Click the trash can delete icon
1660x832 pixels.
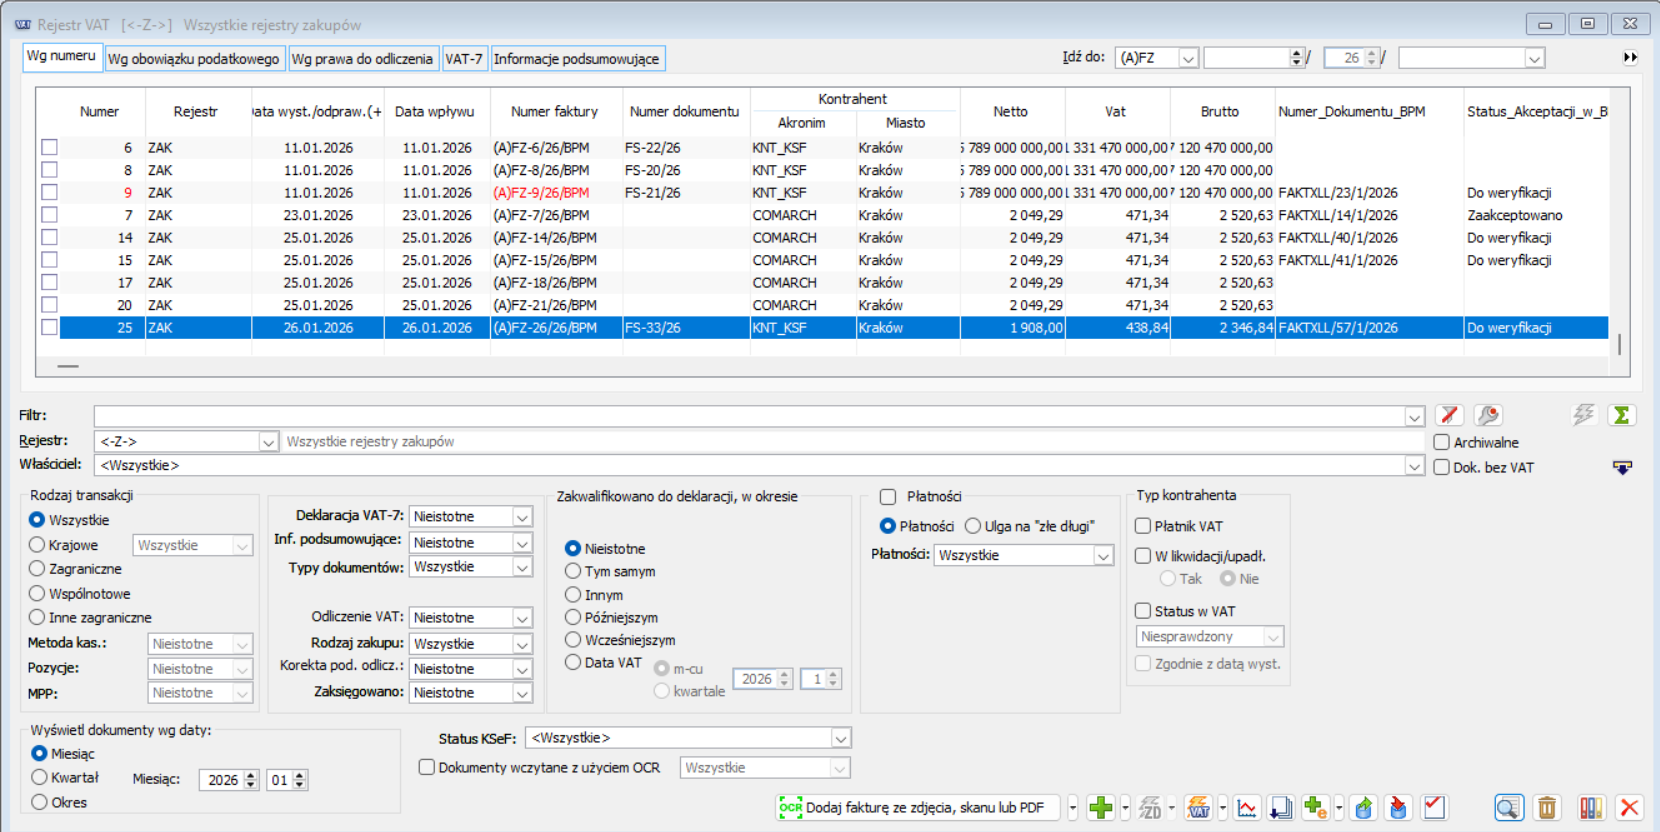click(x=1546, y=808)
